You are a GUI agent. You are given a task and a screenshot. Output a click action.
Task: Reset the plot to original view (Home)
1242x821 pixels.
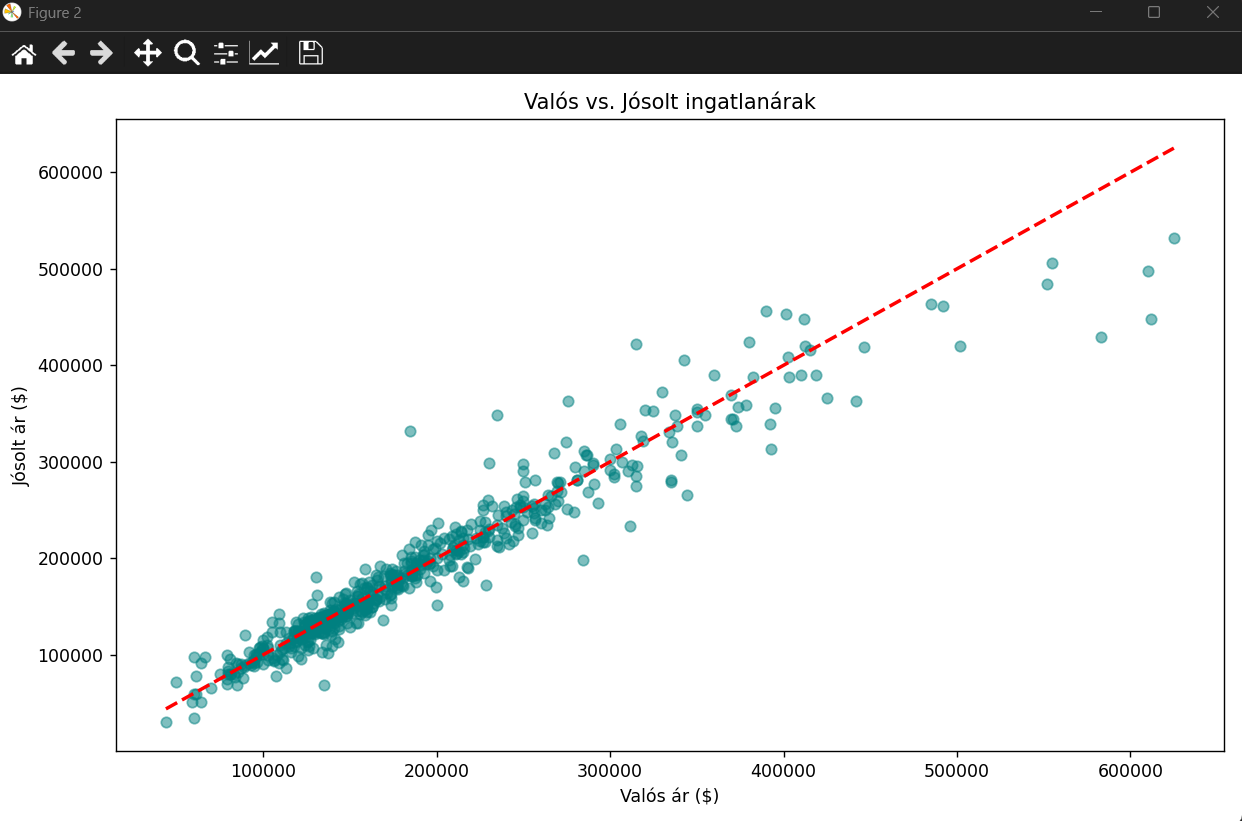[24, 53]
